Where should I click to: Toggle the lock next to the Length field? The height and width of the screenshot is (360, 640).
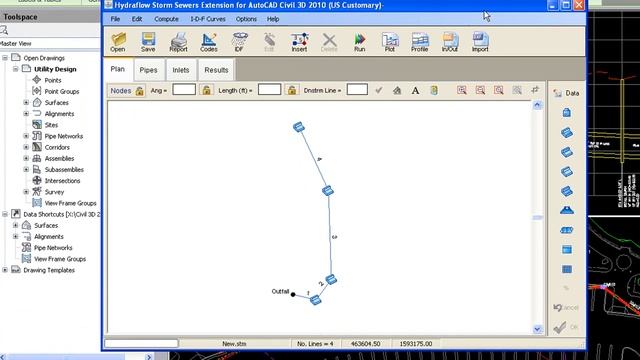292,90
